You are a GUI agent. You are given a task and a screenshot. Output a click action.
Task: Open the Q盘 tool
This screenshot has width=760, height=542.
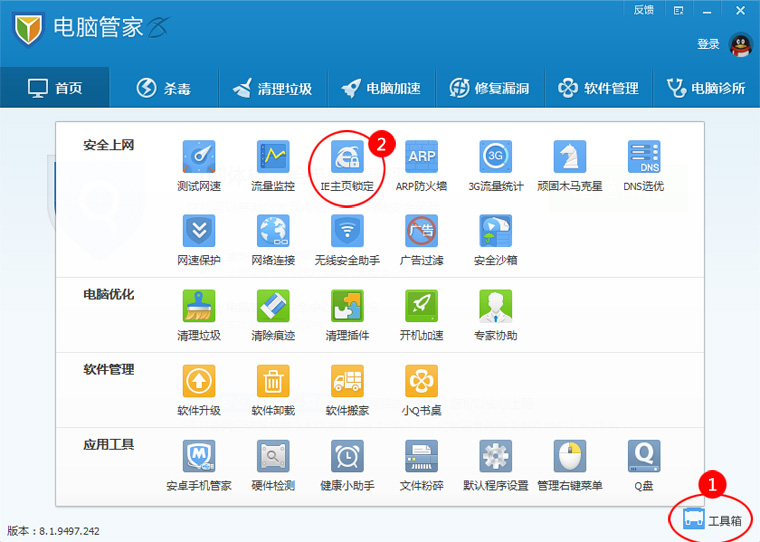tap(643, 457)
